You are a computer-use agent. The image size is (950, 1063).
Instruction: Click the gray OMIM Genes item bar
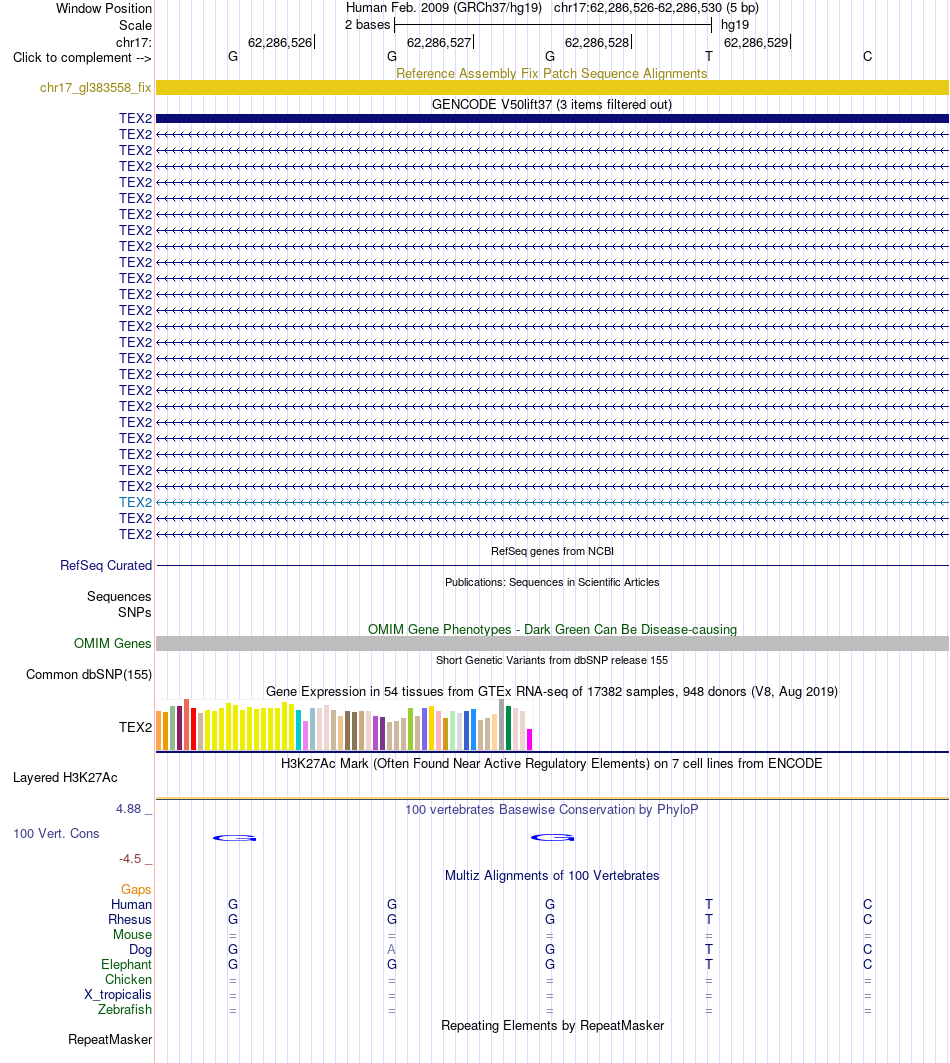(552, 643)
